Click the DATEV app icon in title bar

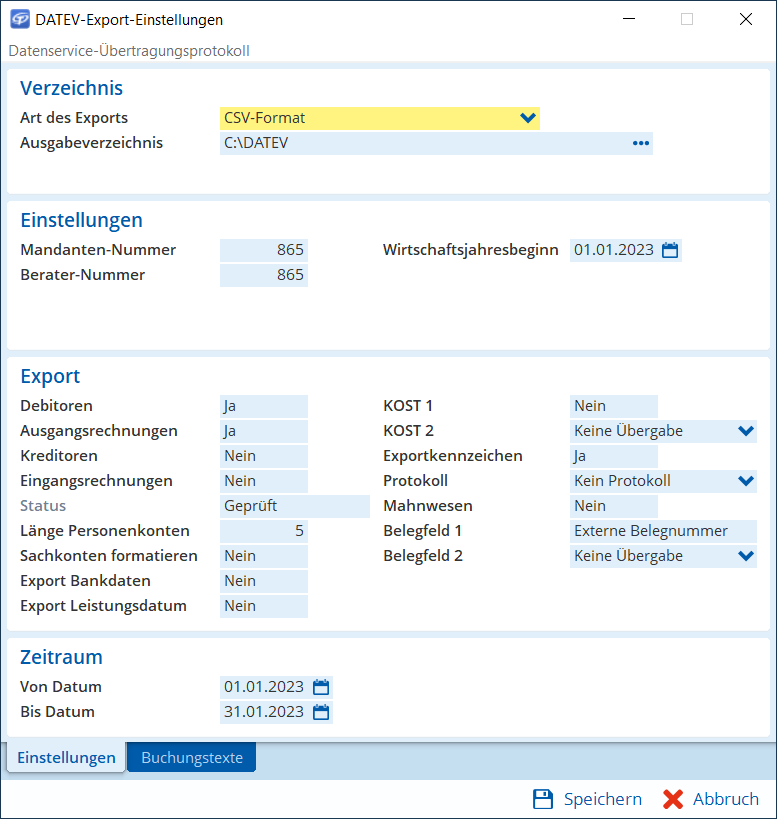(19, 19)
